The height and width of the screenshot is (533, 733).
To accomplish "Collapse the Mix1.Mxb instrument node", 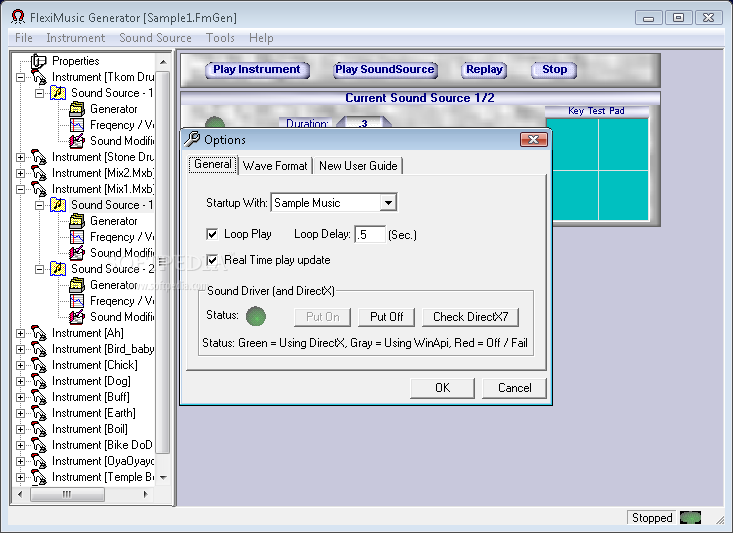I will [20, 189].
